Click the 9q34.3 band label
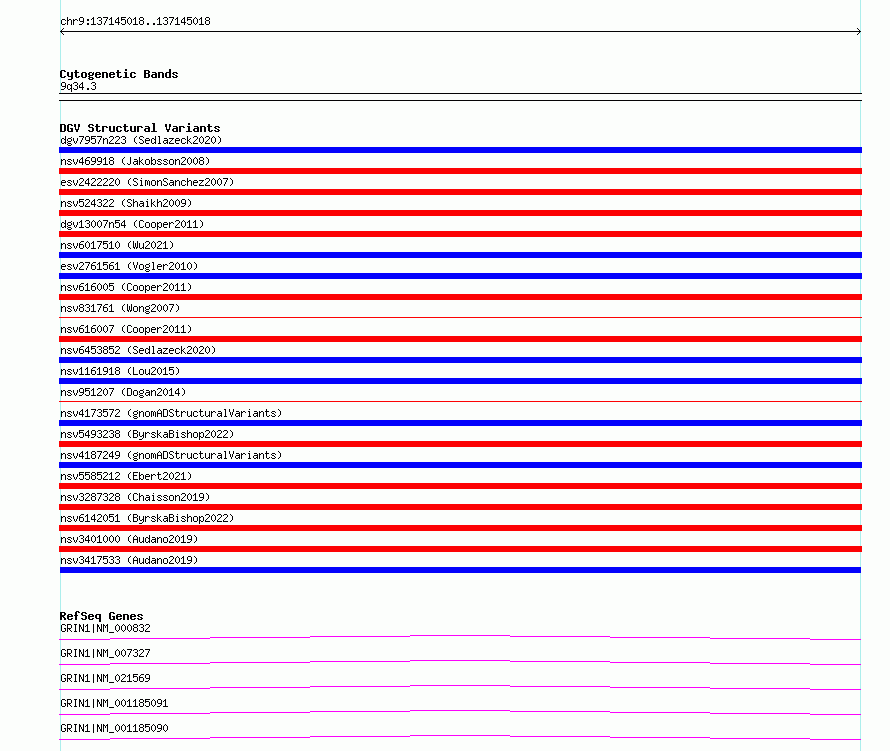The height and width of the screenshot is (751, 890). (x=78, y=86)
